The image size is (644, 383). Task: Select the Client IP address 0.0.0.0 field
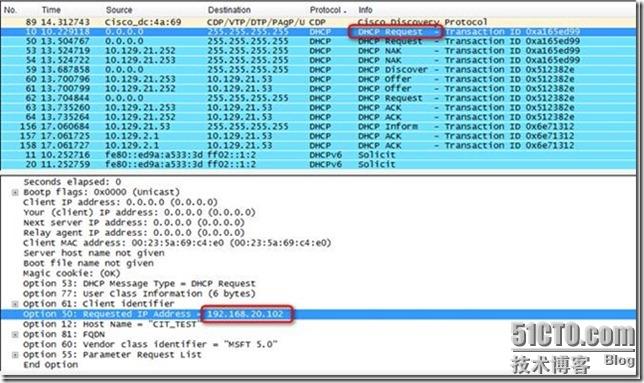click(120, 202)
